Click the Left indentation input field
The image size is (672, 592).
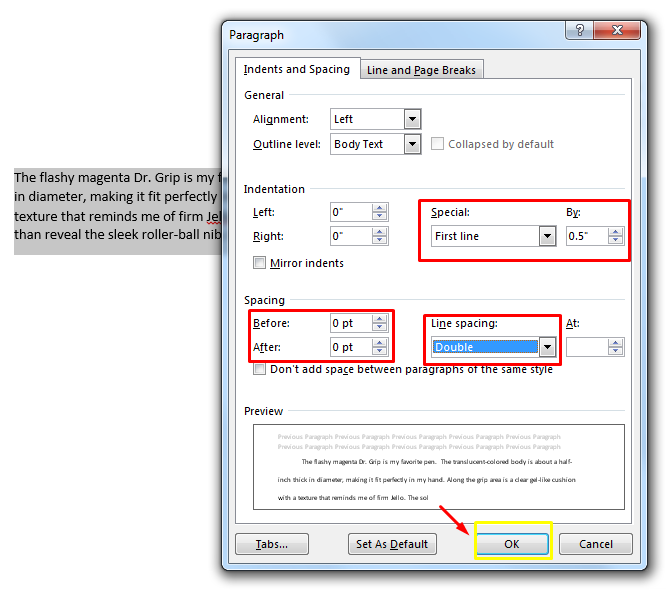click(351, 212)
